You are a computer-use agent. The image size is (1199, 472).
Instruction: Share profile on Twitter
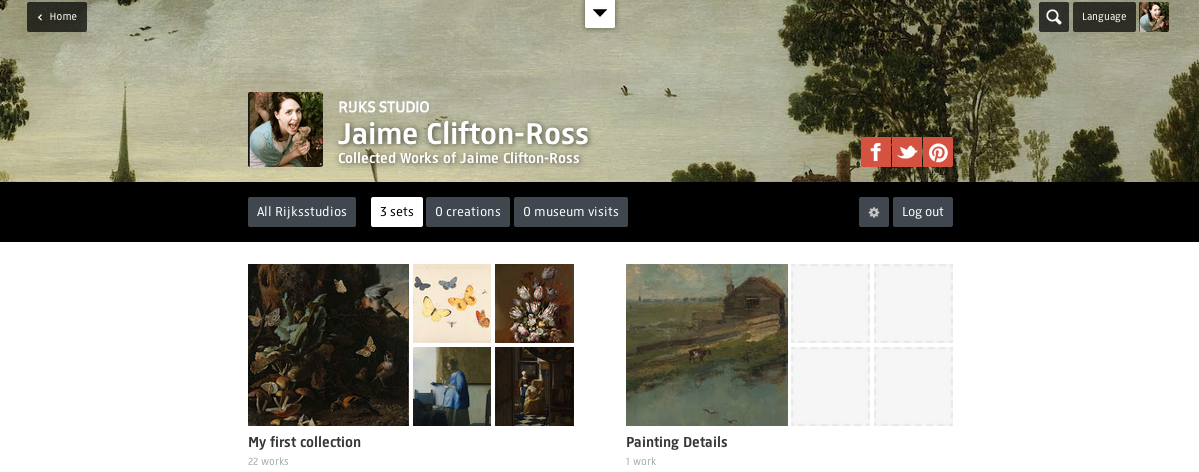(907, 152)
